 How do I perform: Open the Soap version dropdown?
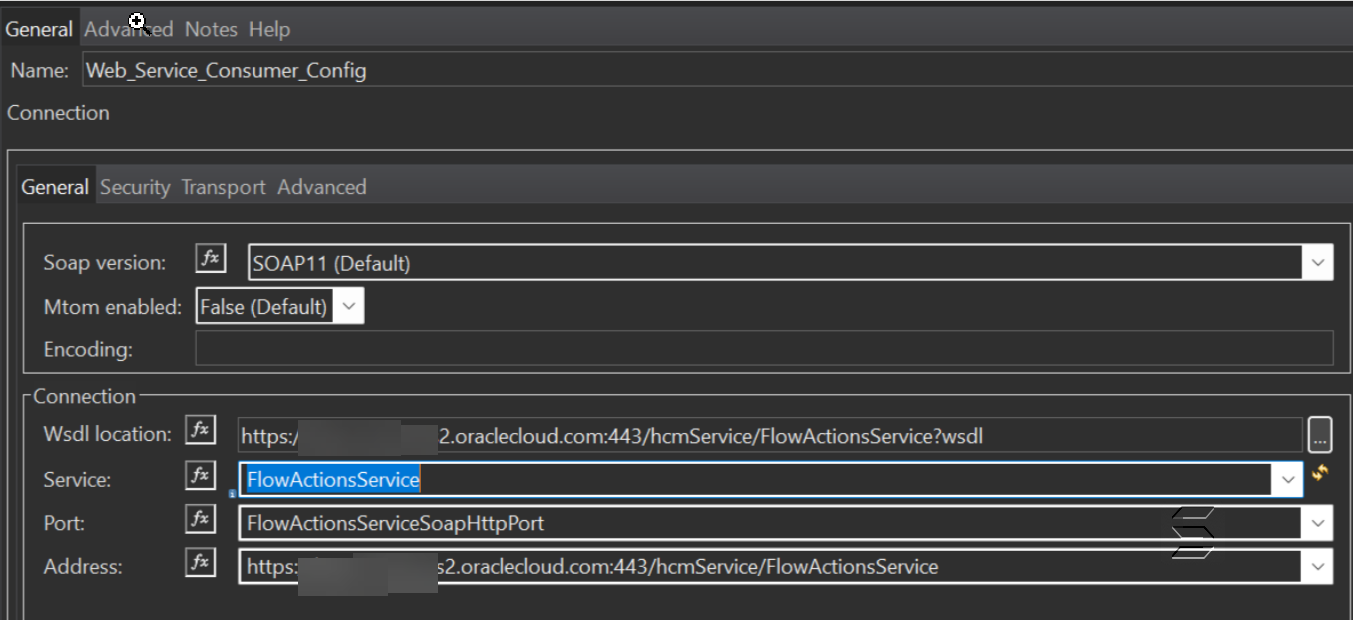click(x=1318, y=263)
